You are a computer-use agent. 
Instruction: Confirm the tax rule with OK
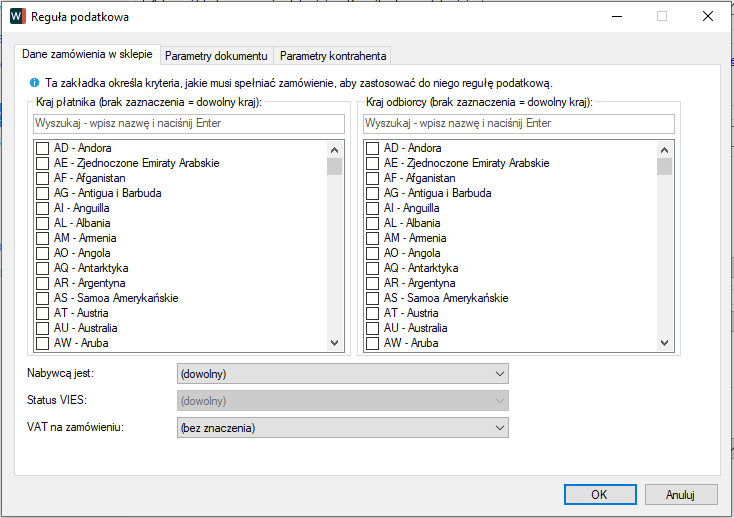click(600, 495)
